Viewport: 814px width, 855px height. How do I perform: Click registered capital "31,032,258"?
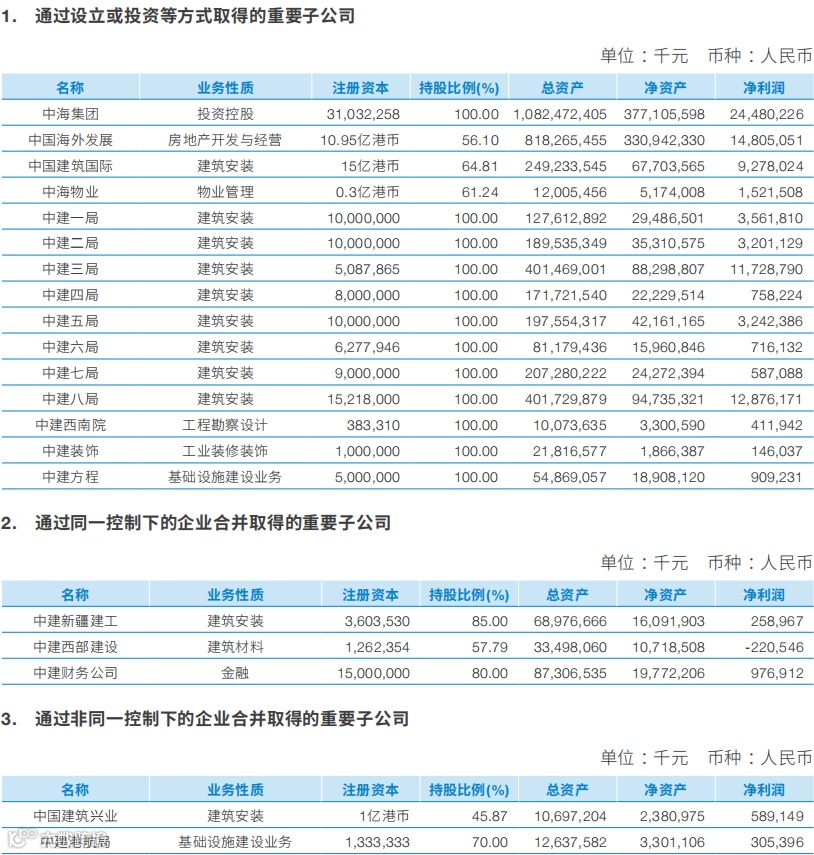[x=363, y=114]
